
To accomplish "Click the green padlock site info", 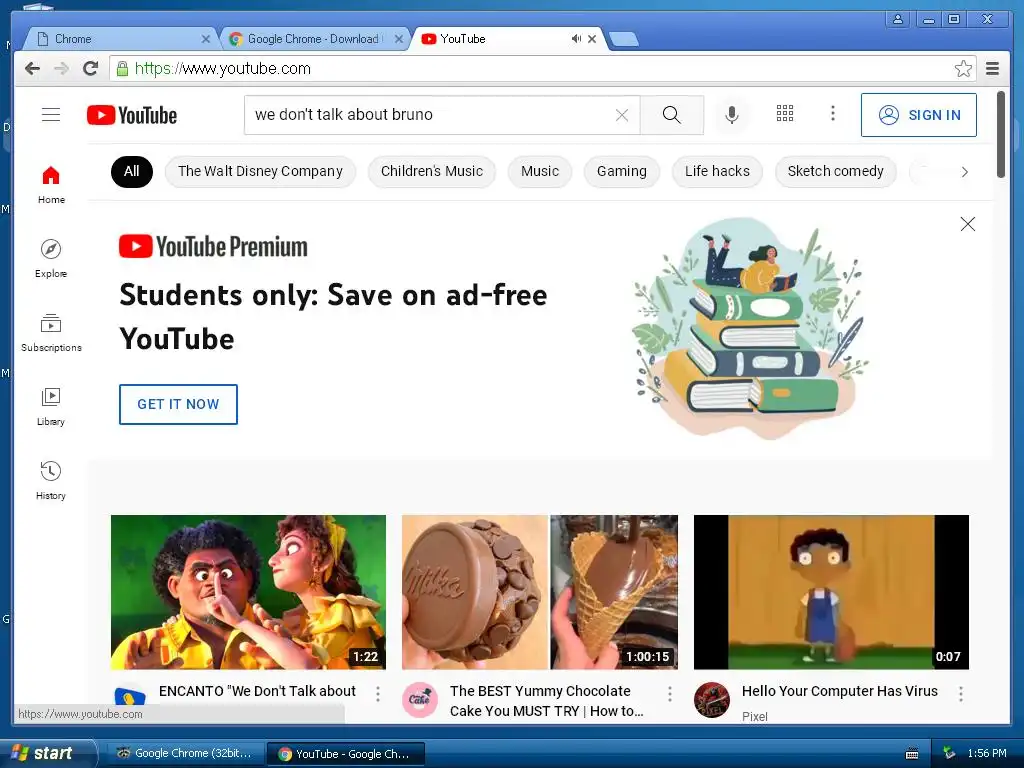I will pos(122,69).
